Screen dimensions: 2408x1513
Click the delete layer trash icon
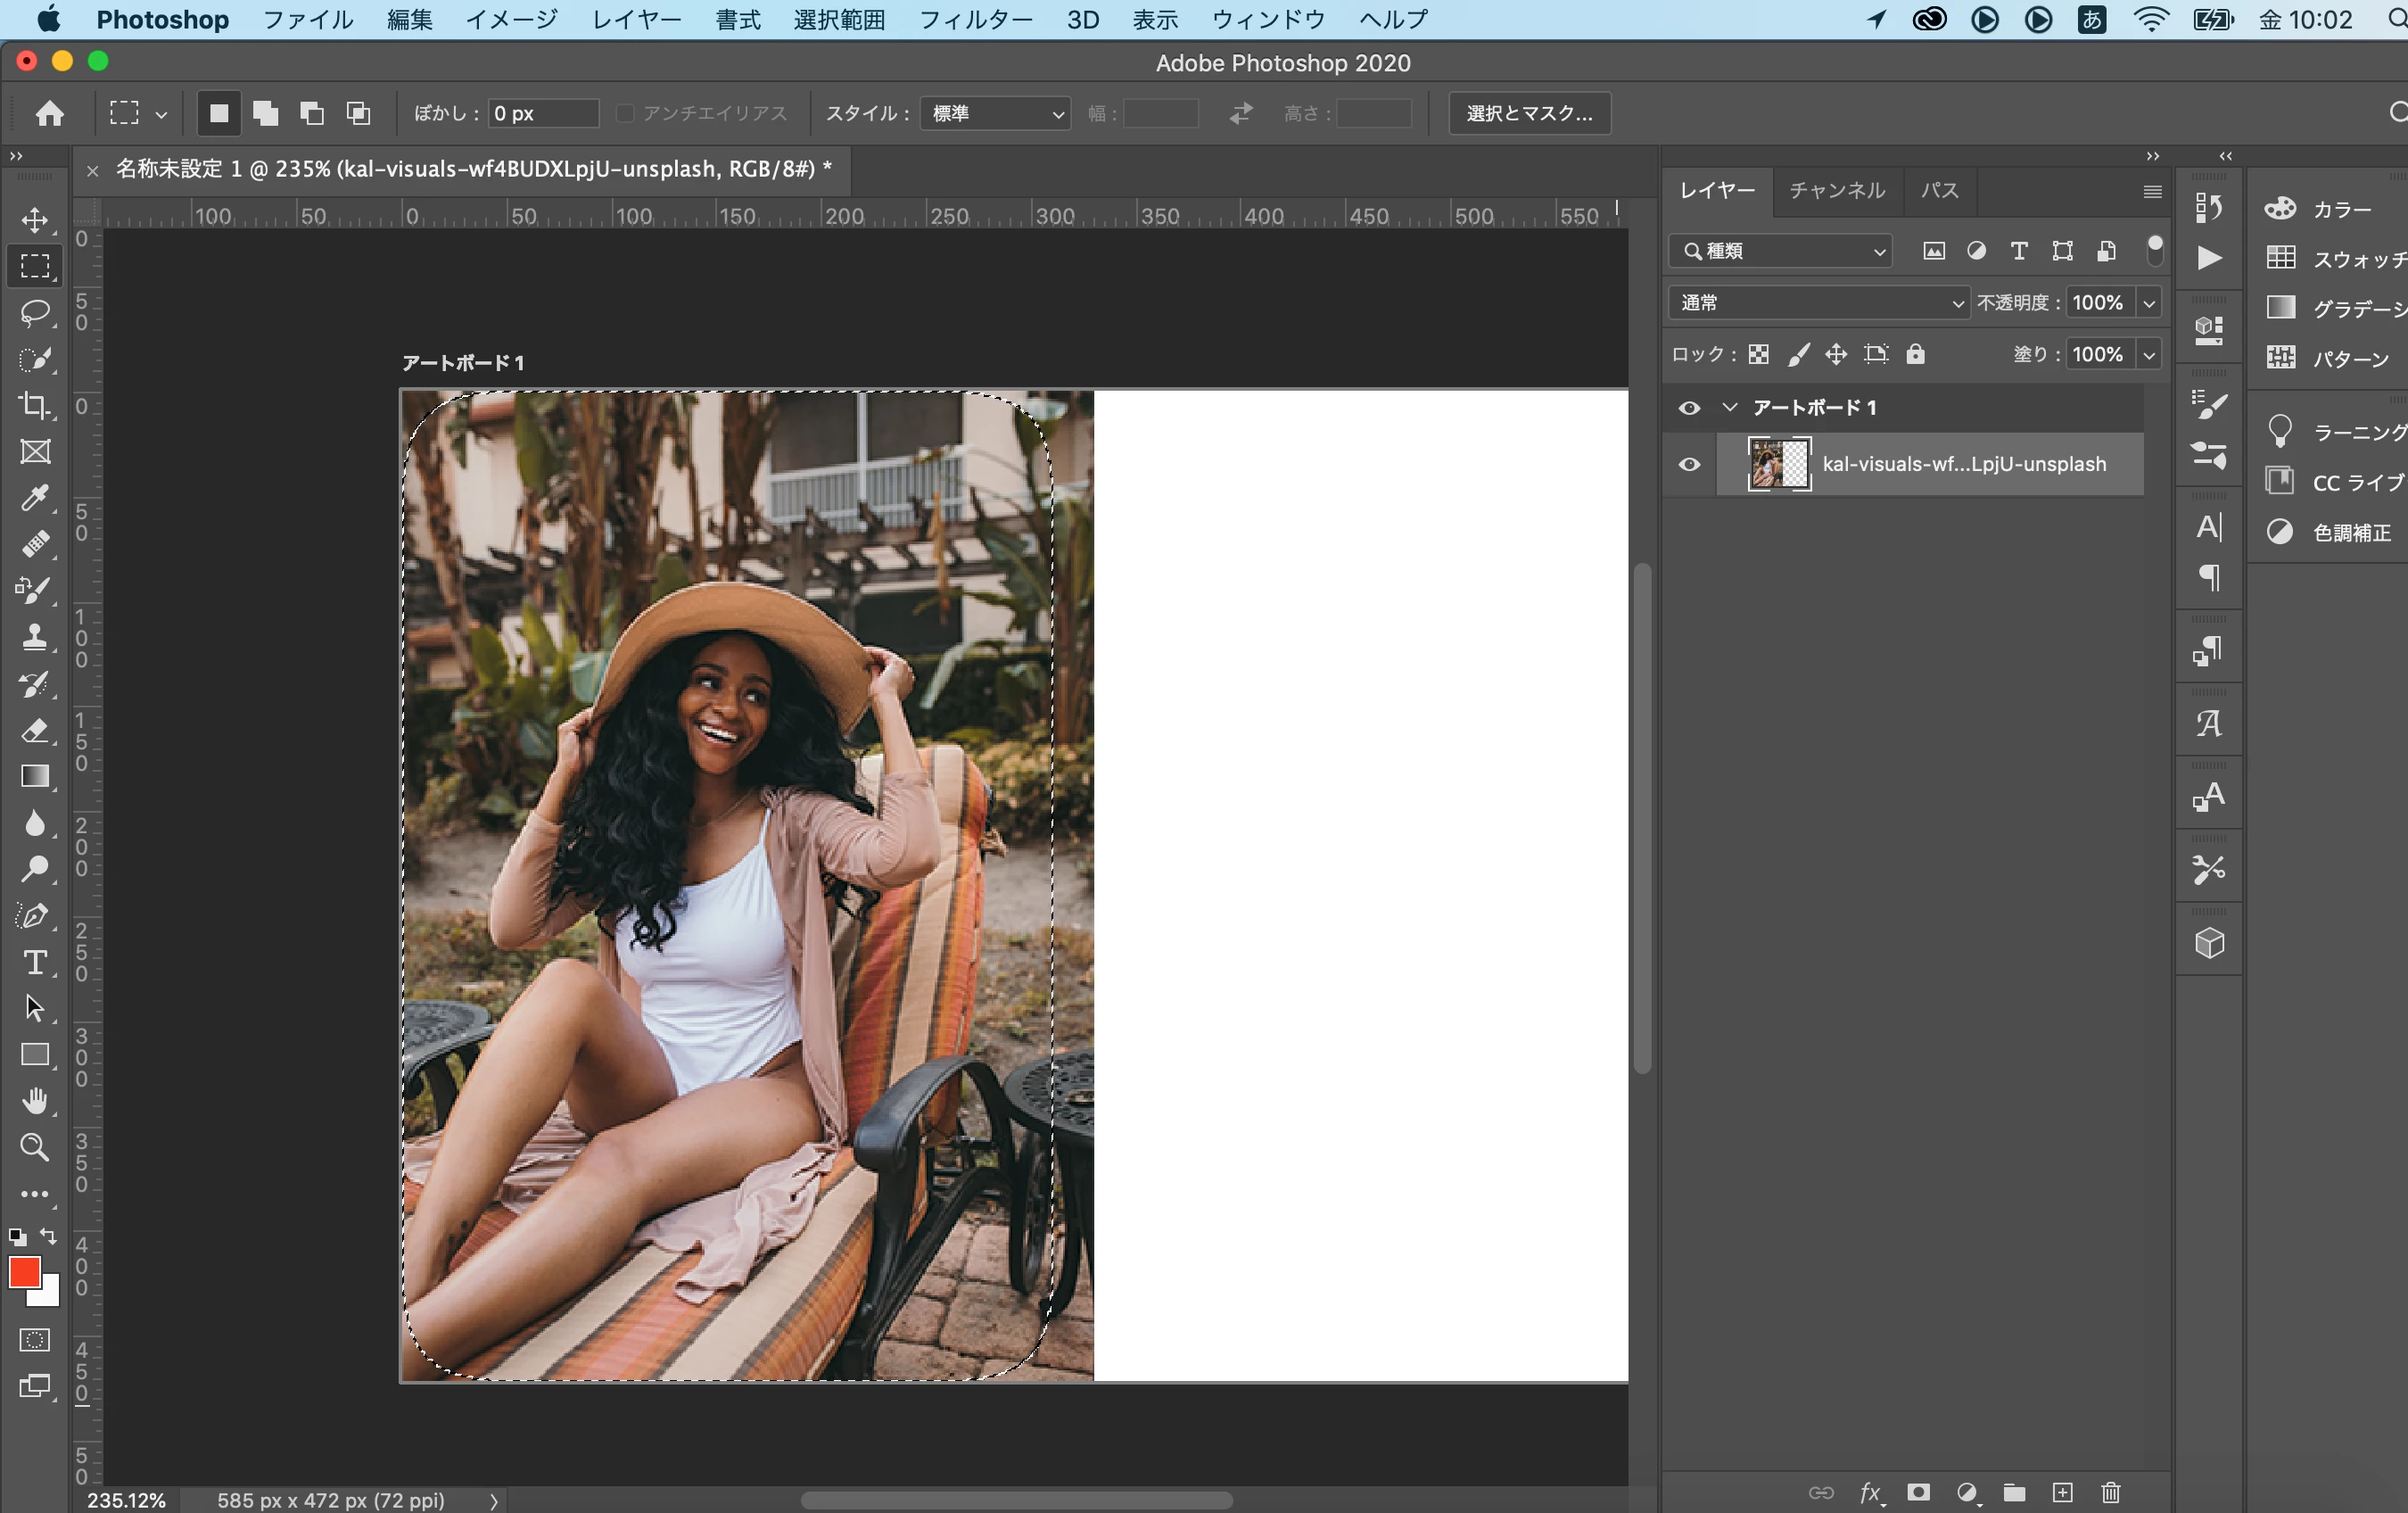point(2110,1492)
